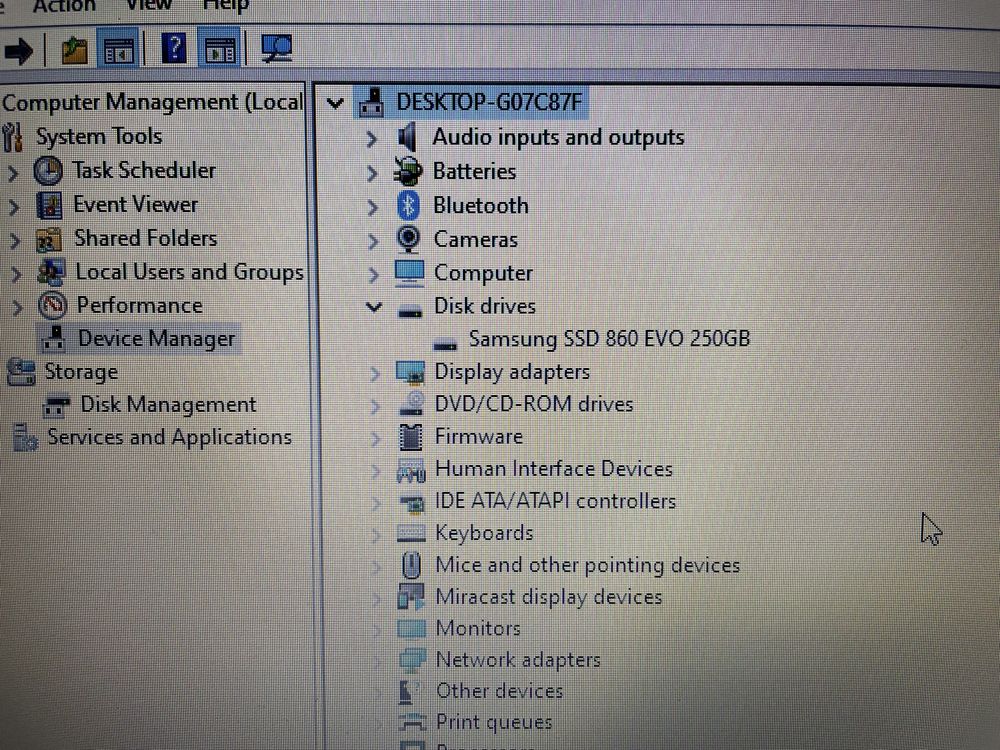This screenshot has height=750, width=1000.
Task: Click the Display adapters icon
Action: (x=410, y=372)
